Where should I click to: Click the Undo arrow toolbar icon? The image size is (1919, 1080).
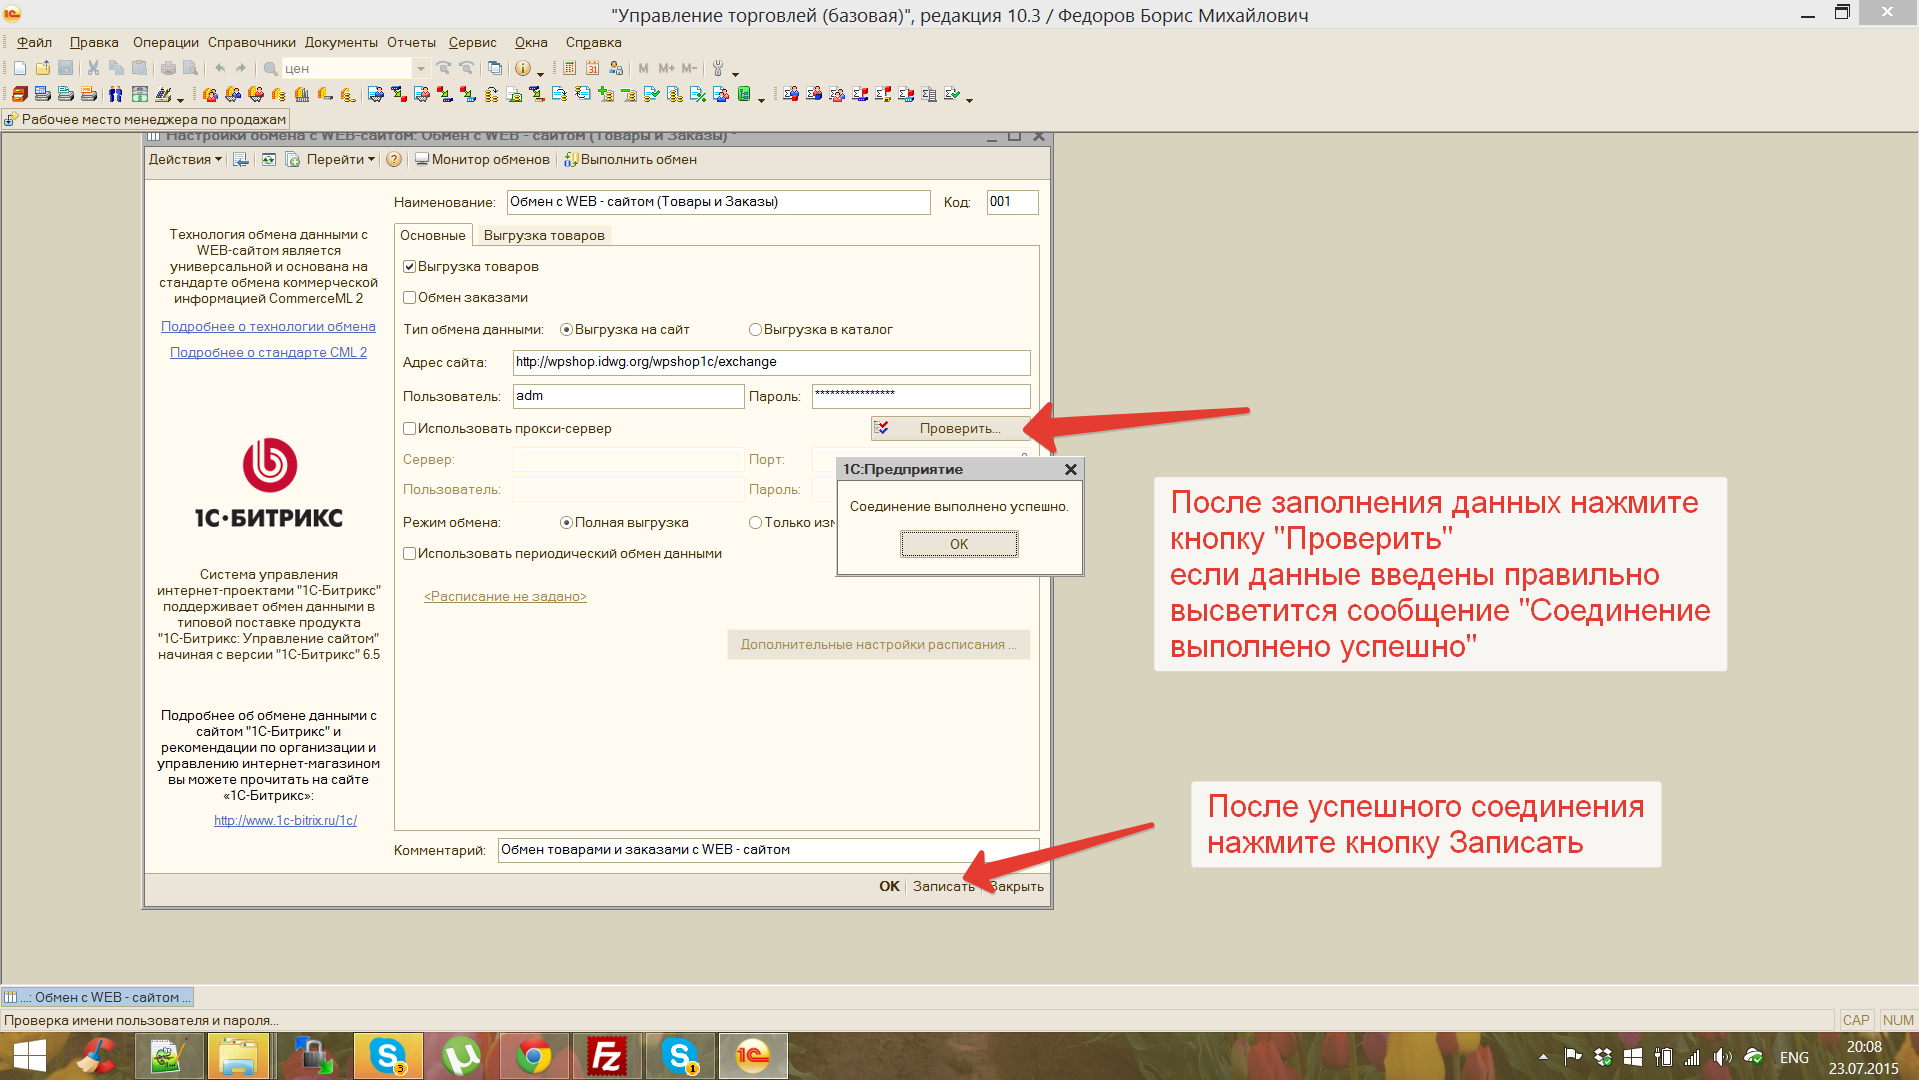(220, 68)
